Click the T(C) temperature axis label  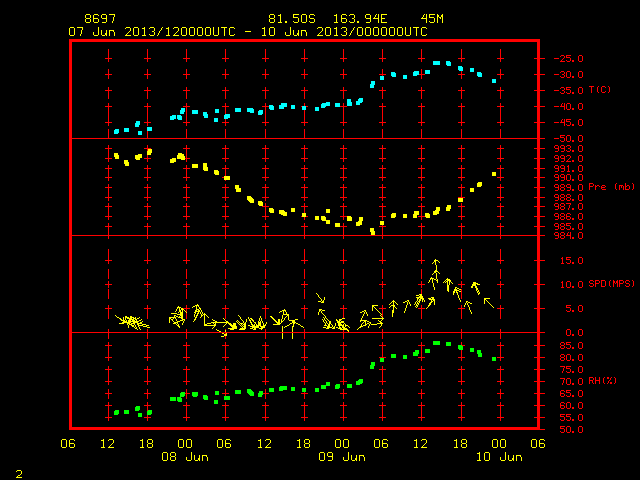600,90
